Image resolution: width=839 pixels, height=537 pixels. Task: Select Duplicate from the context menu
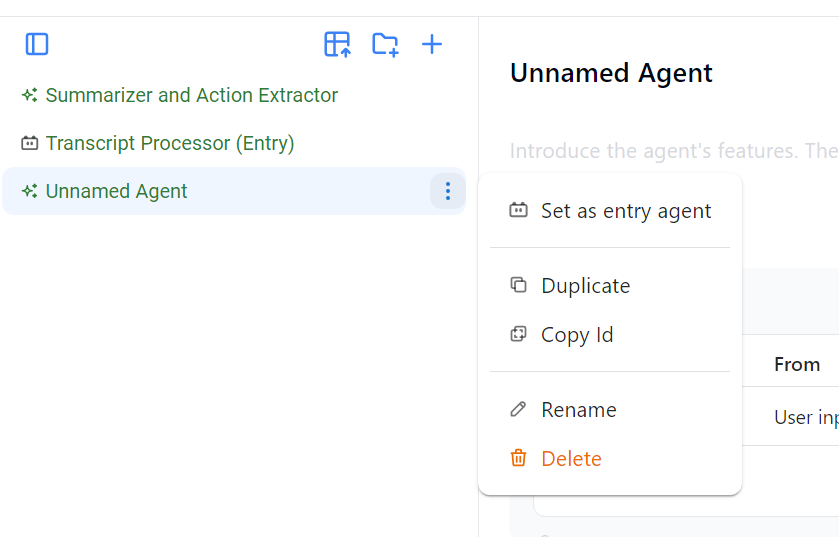pyautogui.click(x=585, y=285)
